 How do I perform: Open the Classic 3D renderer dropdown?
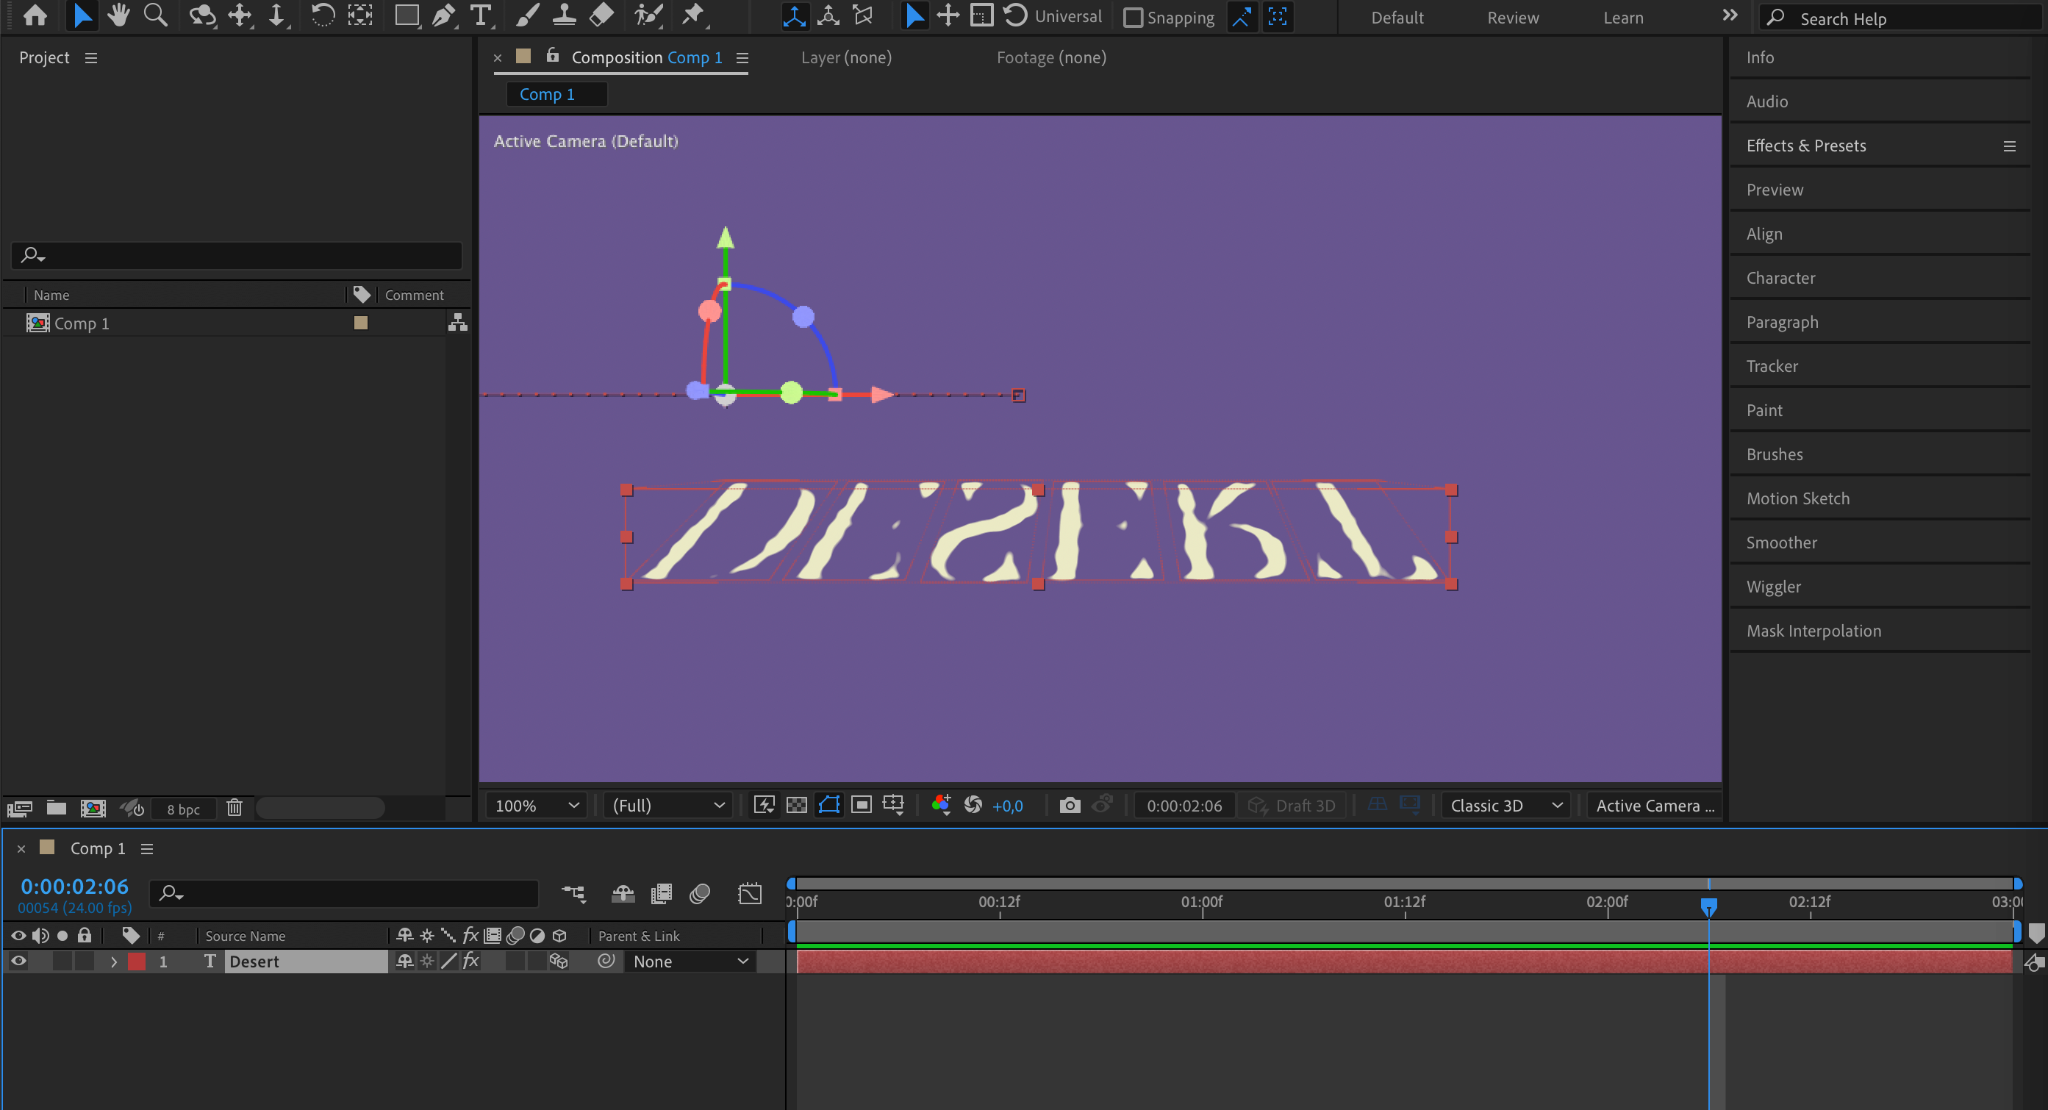click(1505, 805)
